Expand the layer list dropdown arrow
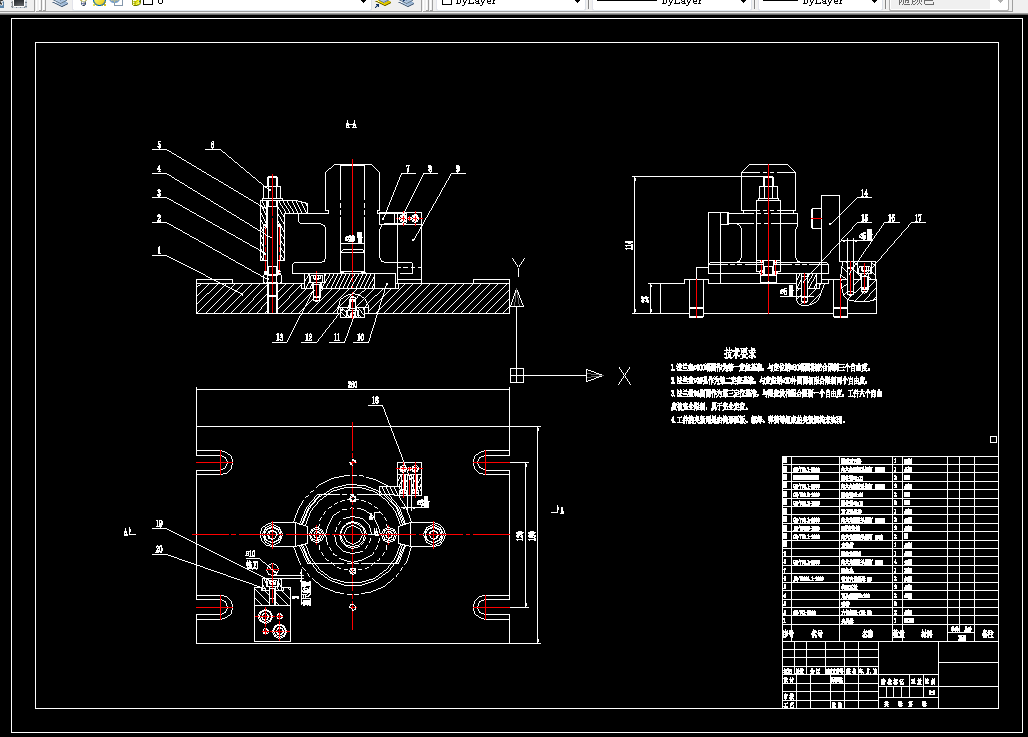The image size is (1028, 737). [x=364, y=3]
